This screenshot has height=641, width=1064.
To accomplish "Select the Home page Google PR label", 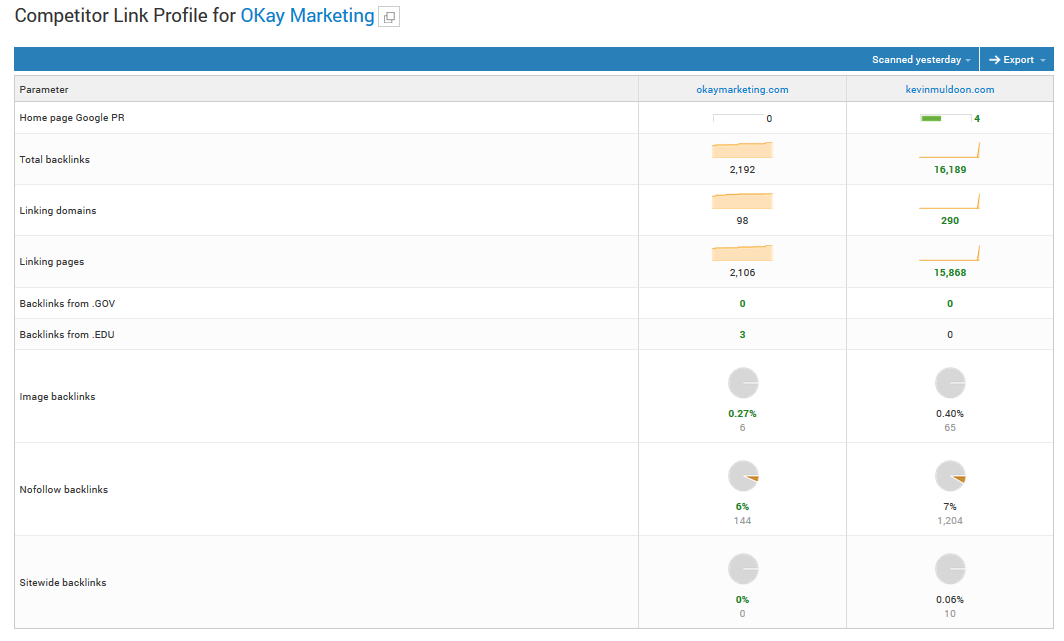I will tap(72, 118).
